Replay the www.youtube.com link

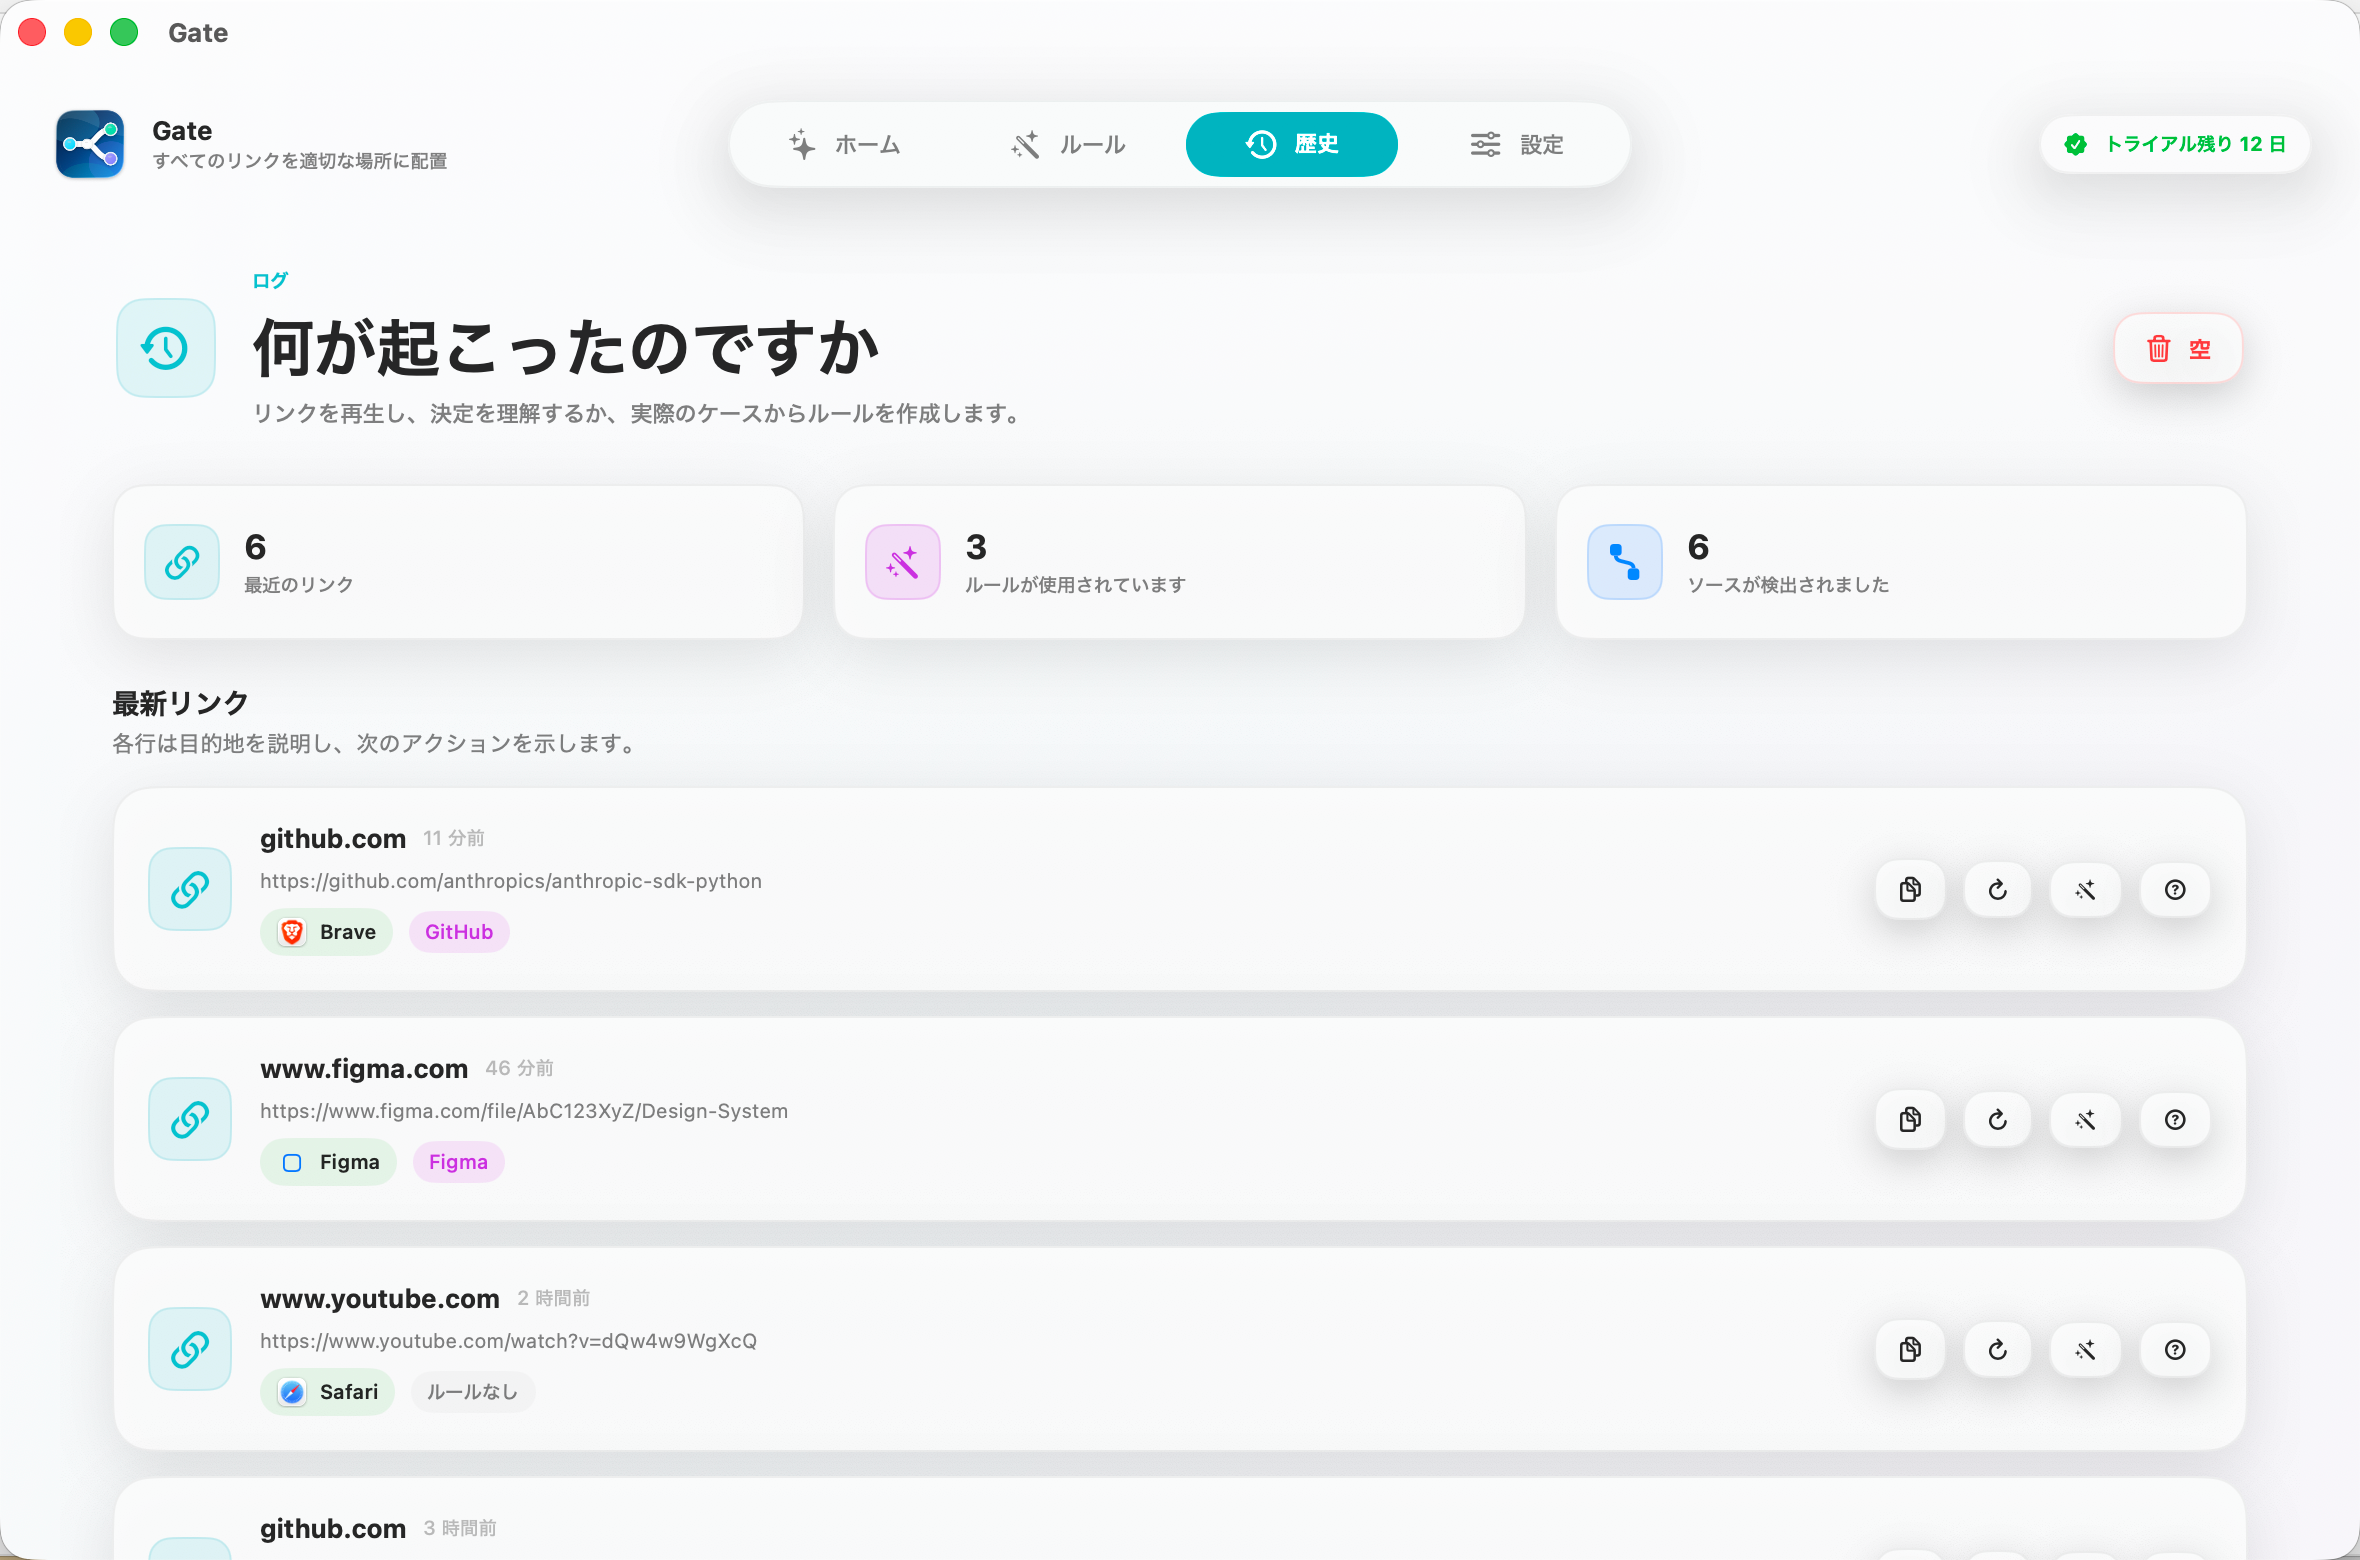pyautogui.click(x=1998, y=1350)
